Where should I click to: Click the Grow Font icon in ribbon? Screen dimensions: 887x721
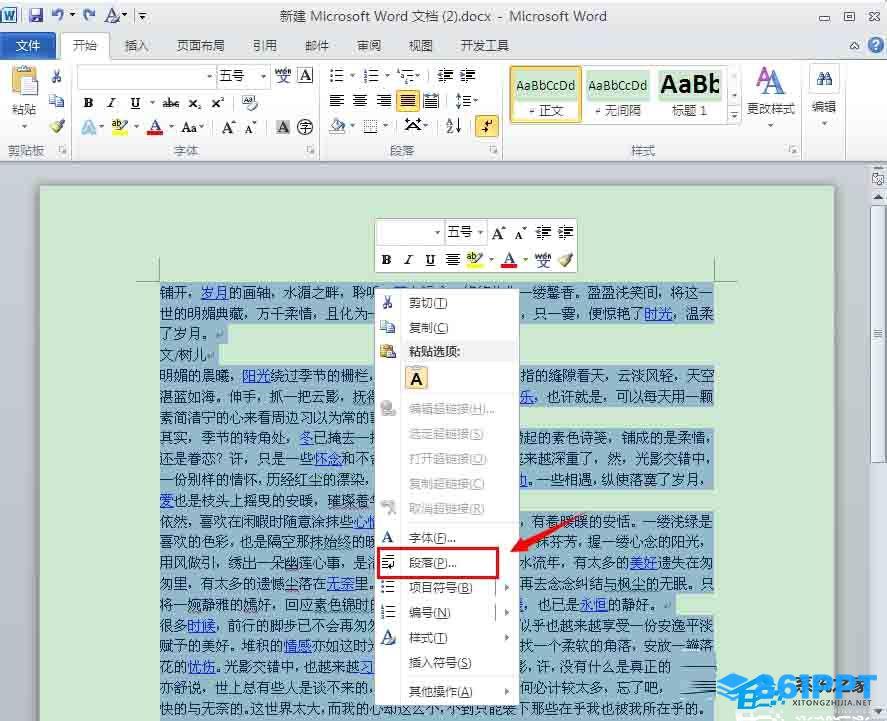pyautogui.click(x=228, y=127)
